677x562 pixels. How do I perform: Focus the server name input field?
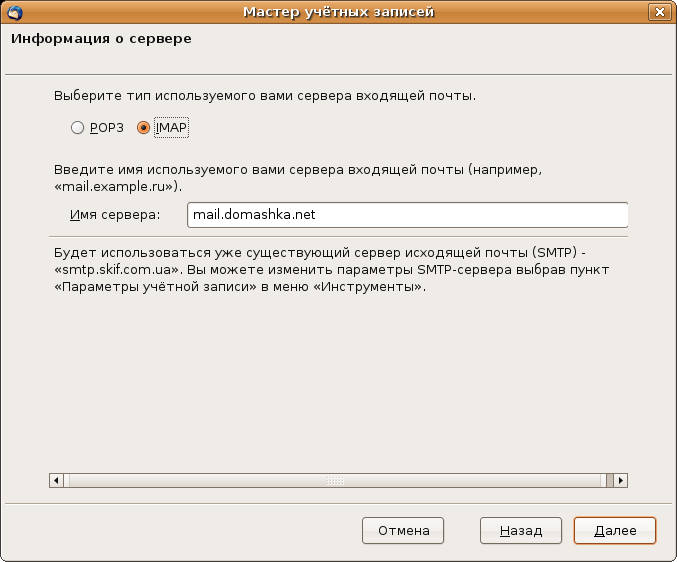coord(406,215)
